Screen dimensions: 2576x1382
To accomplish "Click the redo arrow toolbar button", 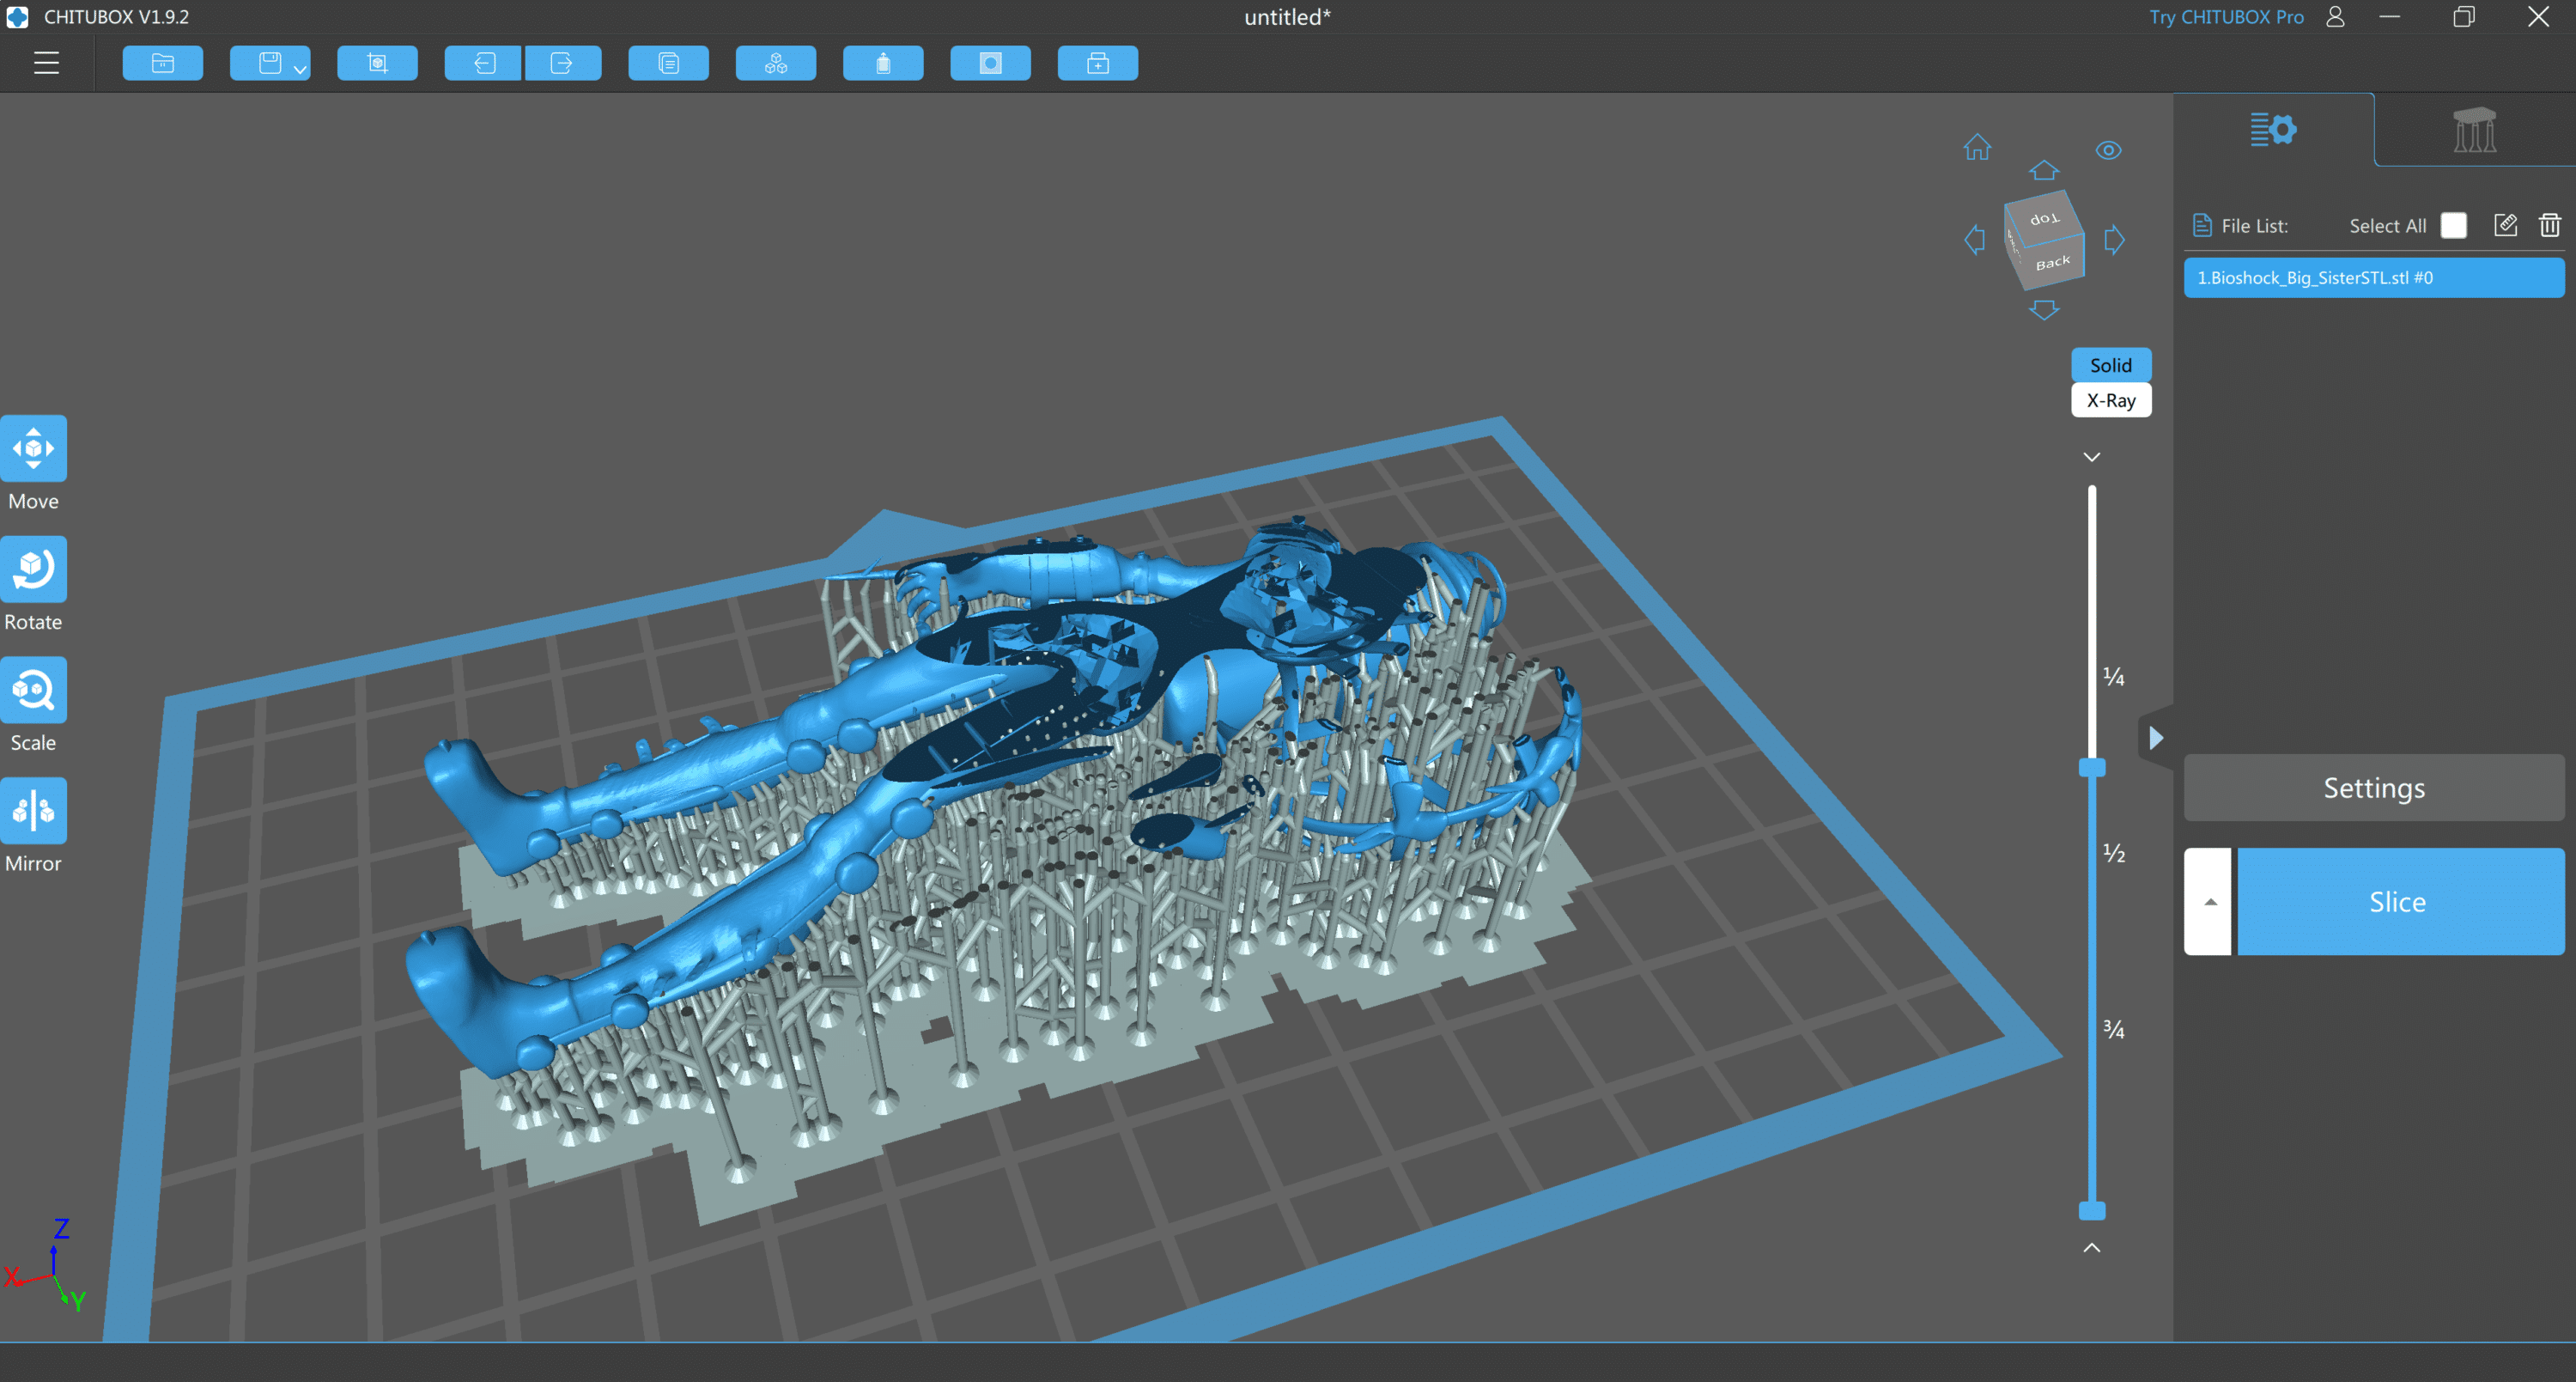I will (562, 64).
